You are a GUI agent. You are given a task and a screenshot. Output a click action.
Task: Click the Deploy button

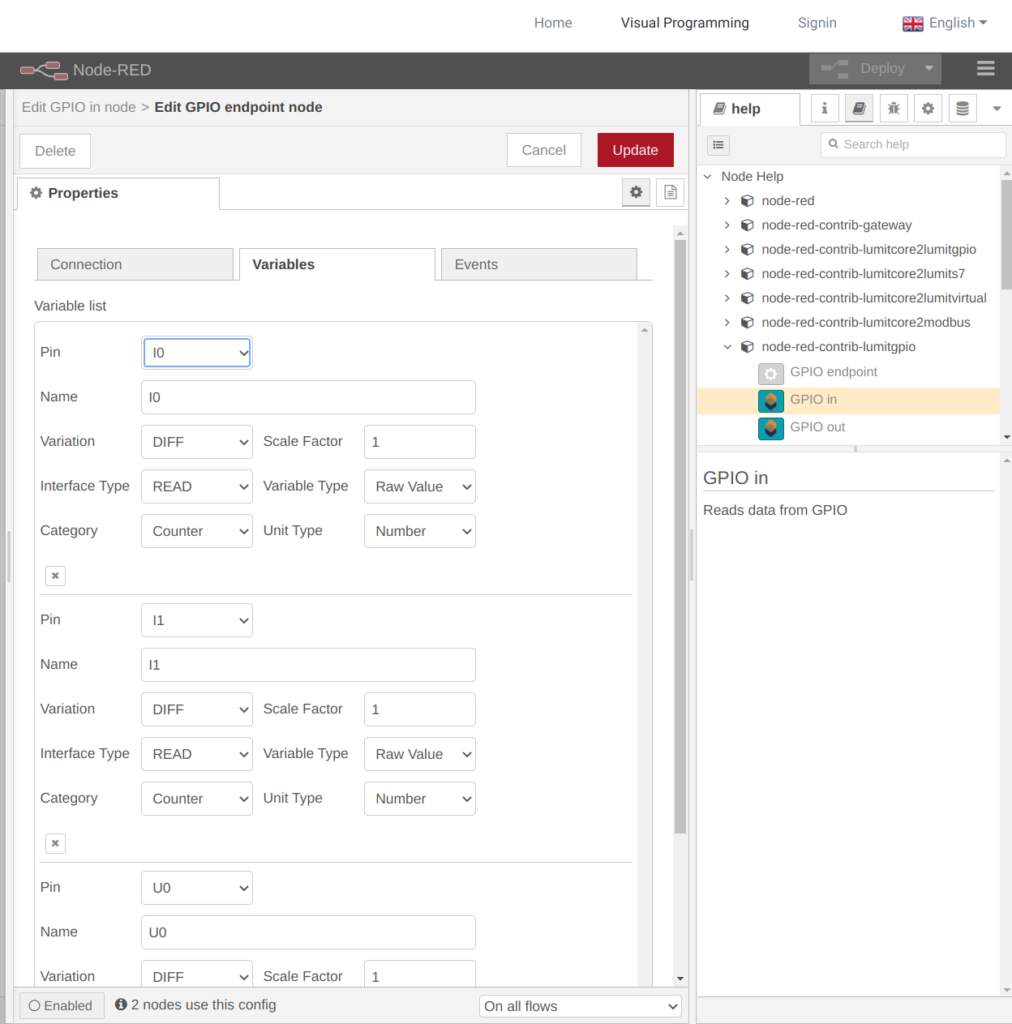tap(863, 69)
